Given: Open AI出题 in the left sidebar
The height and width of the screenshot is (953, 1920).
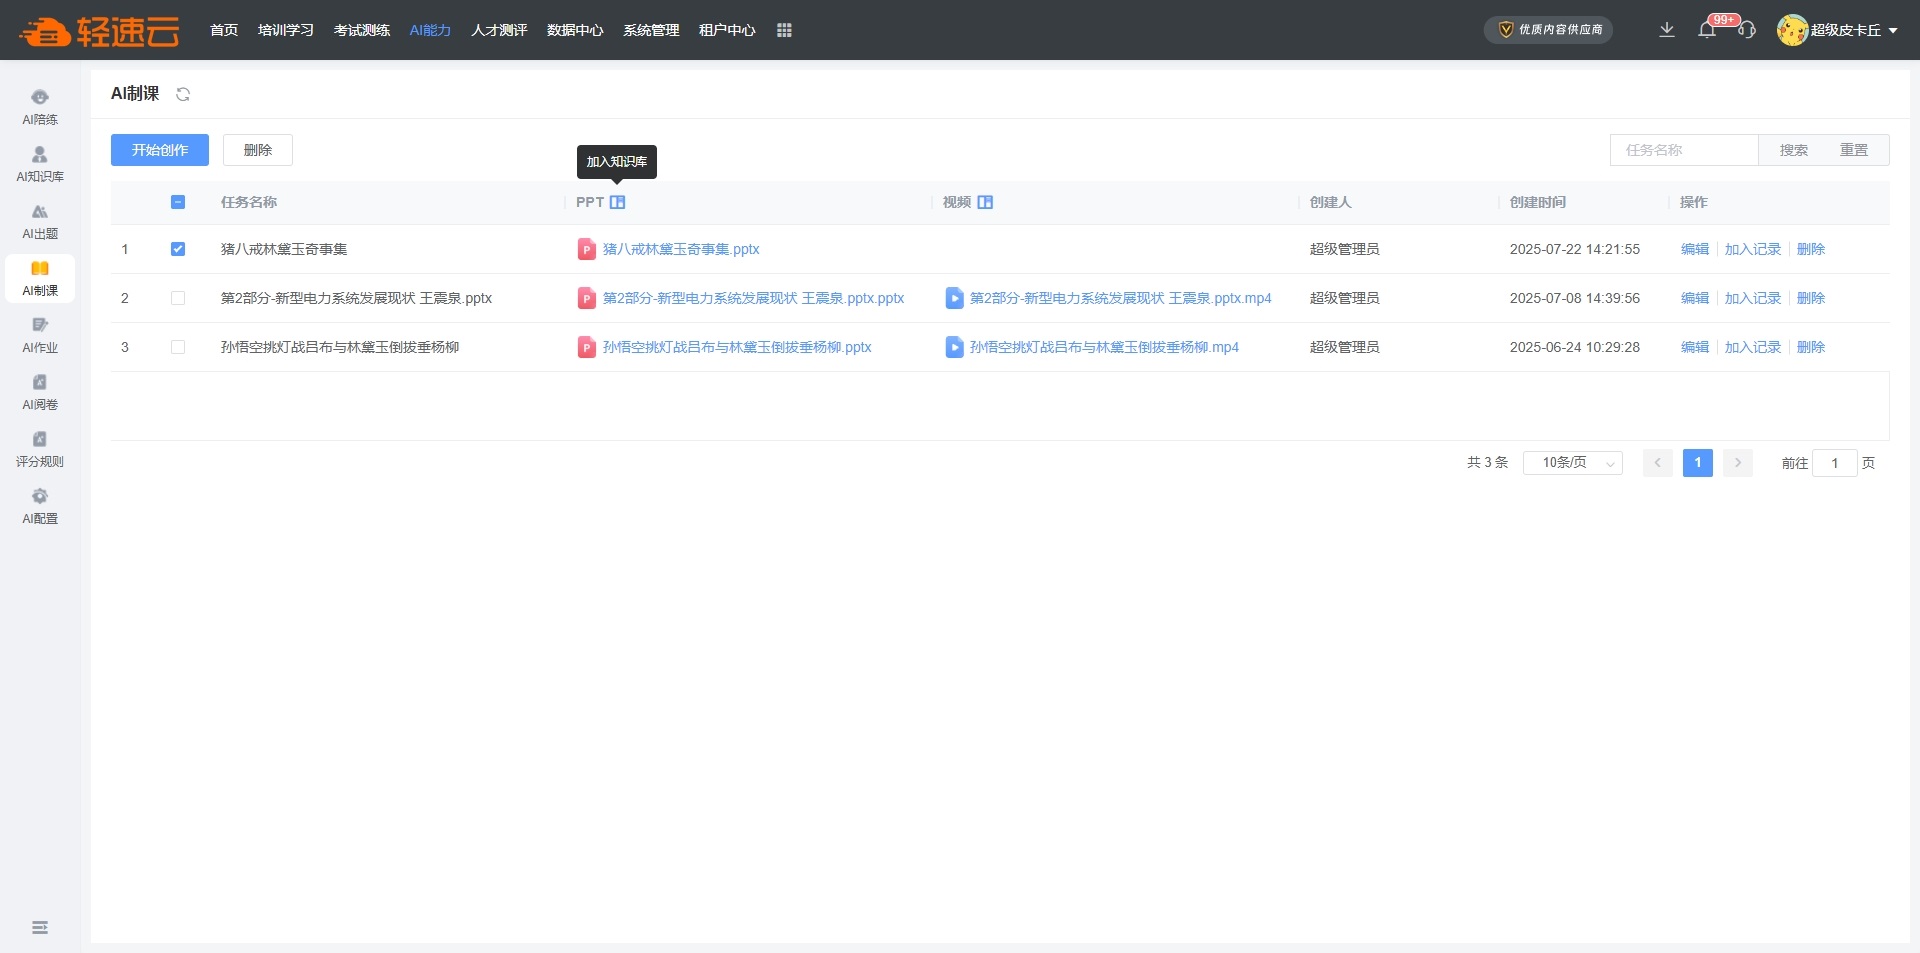Looking at the screenshot, I should pos(40,221).
